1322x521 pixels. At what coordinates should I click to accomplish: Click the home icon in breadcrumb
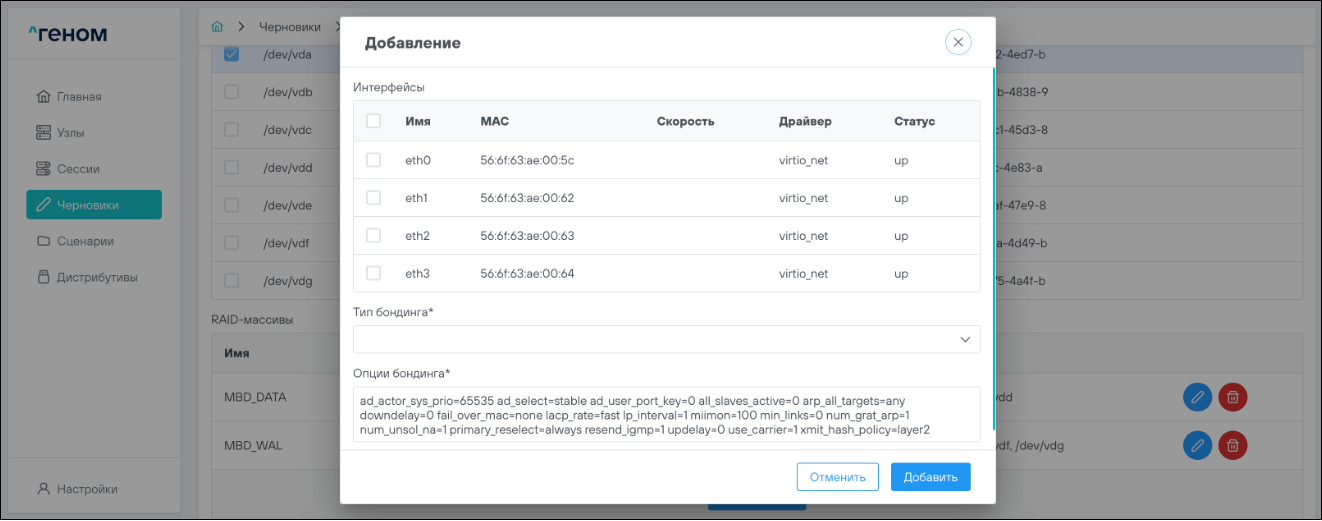click(x=217, y=27)
